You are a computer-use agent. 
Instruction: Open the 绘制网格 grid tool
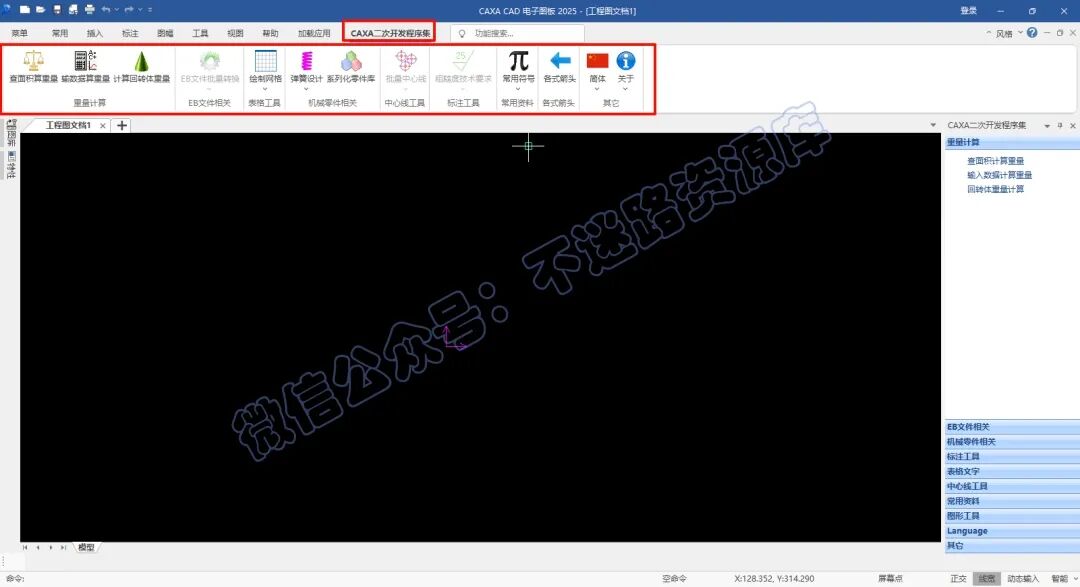(265, 61)
